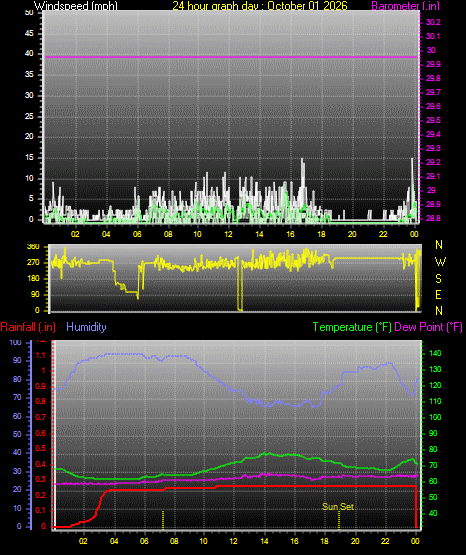The width and height of the screenshot is (466, 555).
Task: Click compass letter "E" beside wind direction graph
Action: coord(438,294)
